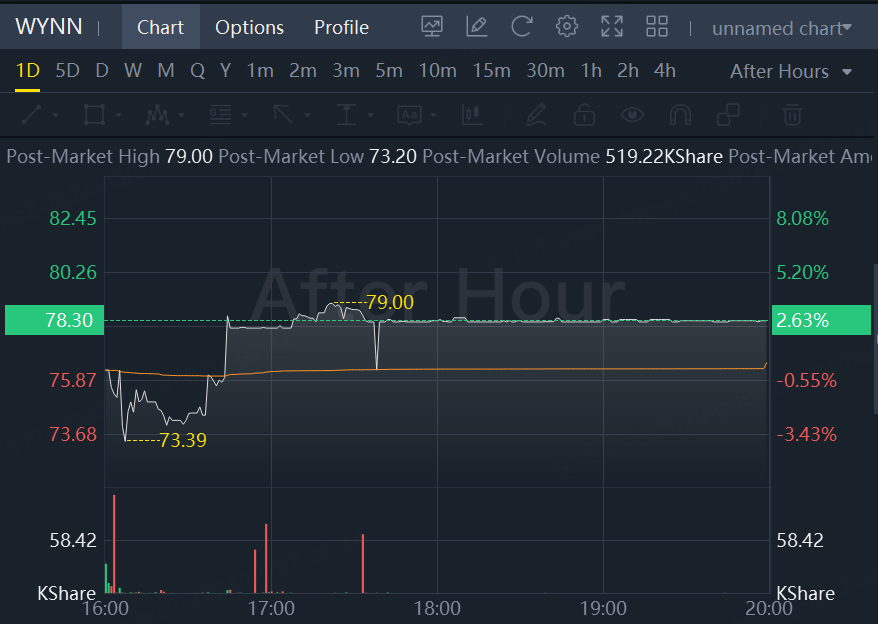Switch to the Profile tab

click(x=342, y=27)
